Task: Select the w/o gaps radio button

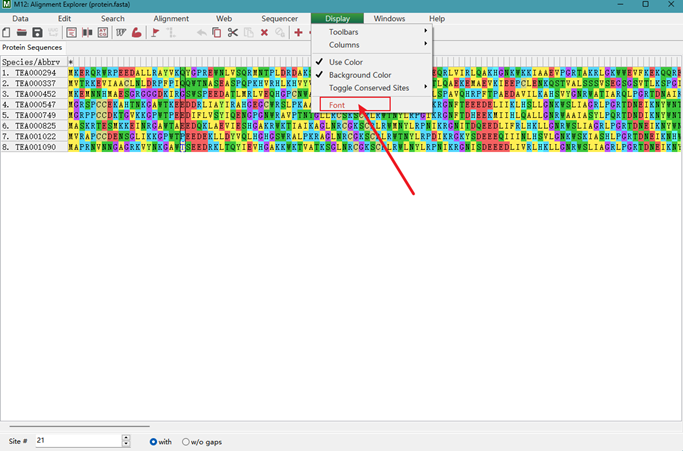Action: 186,442
